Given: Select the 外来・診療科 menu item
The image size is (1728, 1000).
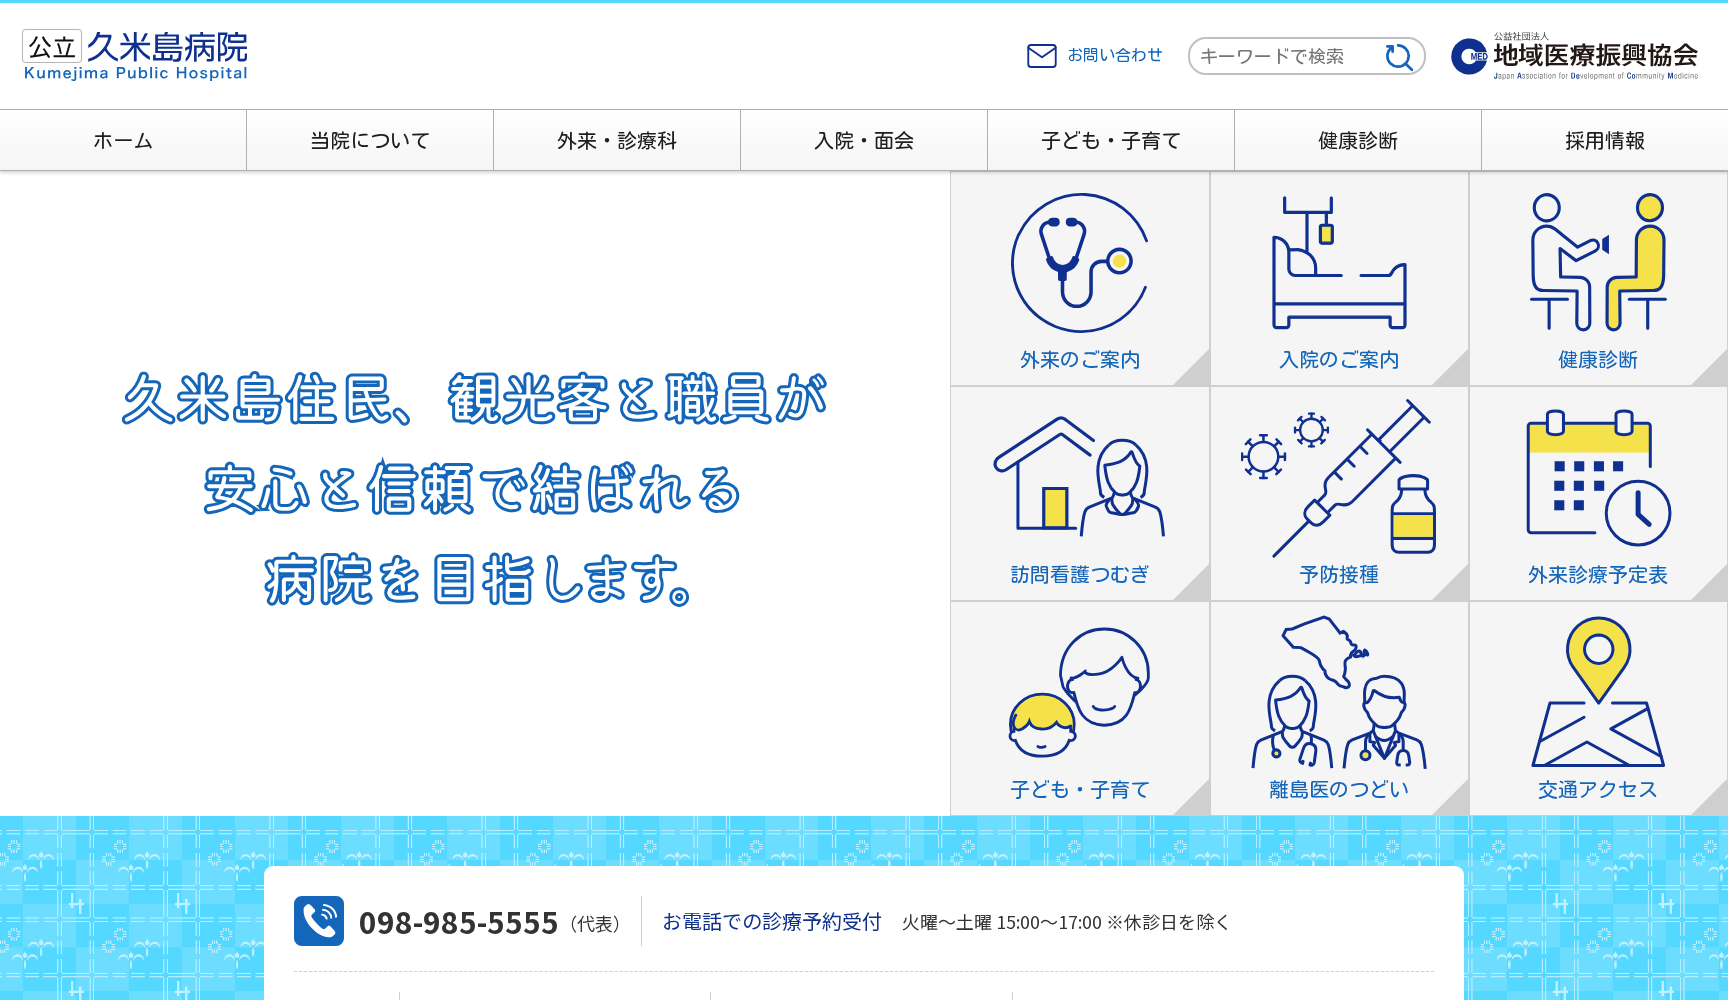Looking at the screenshot, I should point(616,140).
